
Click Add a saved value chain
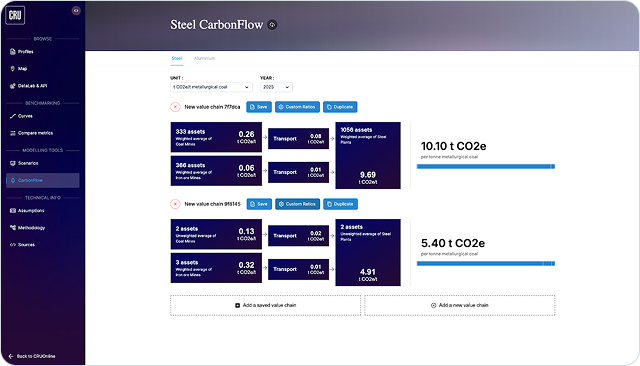pyautogui.click(x=265, y=305)
